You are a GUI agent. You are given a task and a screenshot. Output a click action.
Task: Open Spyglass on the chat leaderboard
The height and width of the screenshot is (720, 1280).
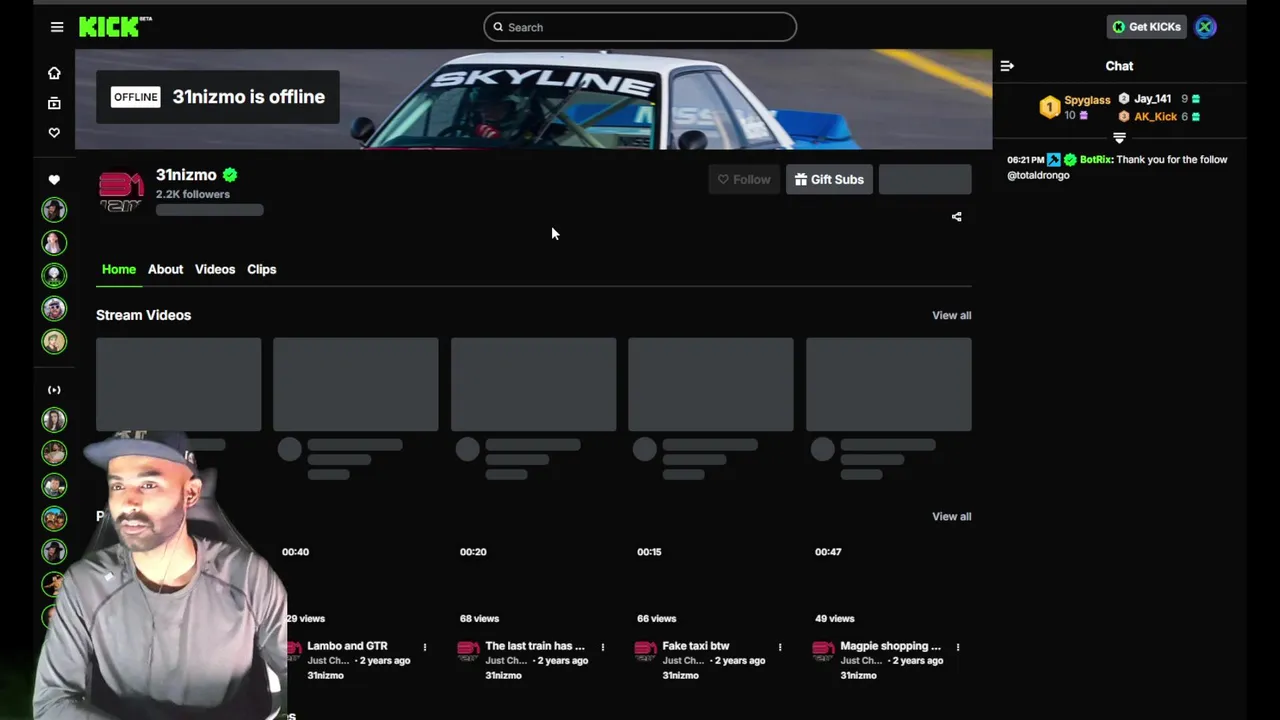coord(1087,100)
